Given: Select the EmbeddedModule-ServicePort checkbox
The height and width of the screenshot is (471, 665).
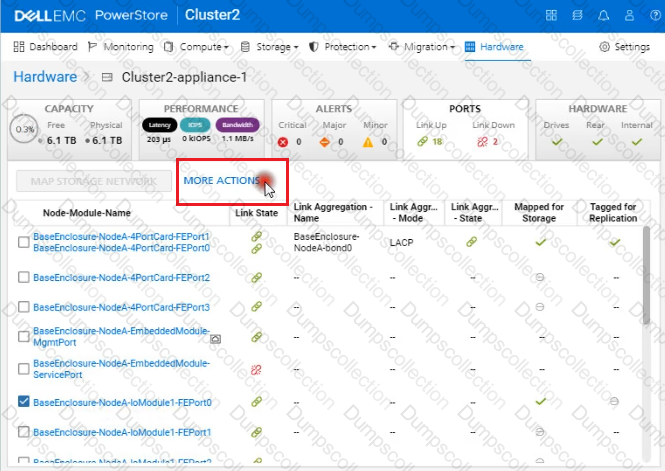Looking at the screenshot, I should pos(23,369).
